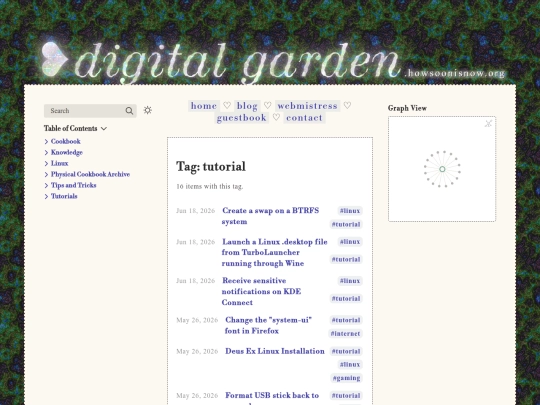The image size is (540, 405).
Task: Open Launch a Linux .desktop file article
Action: tap(274, 252)
